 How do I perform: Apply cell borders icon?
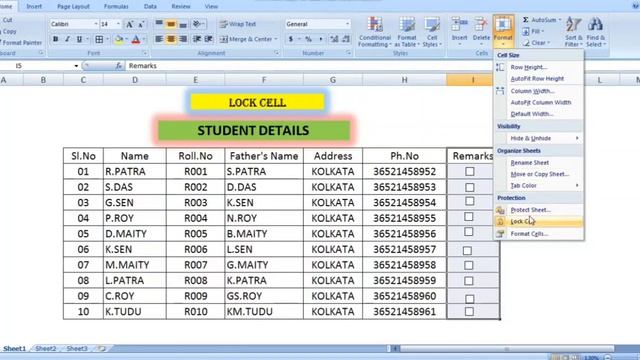[99, 39]
